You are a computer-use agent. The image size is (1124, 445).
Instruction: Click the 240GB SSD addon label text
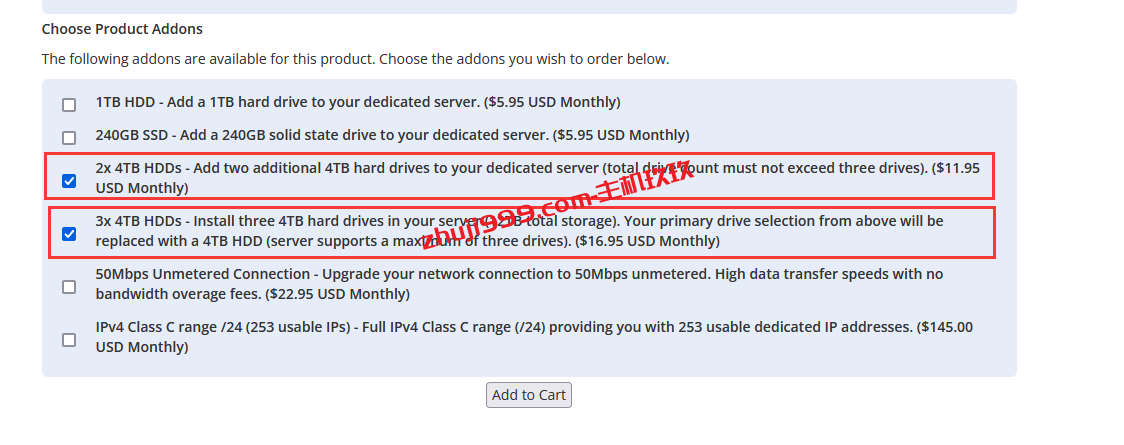(392, 135)
